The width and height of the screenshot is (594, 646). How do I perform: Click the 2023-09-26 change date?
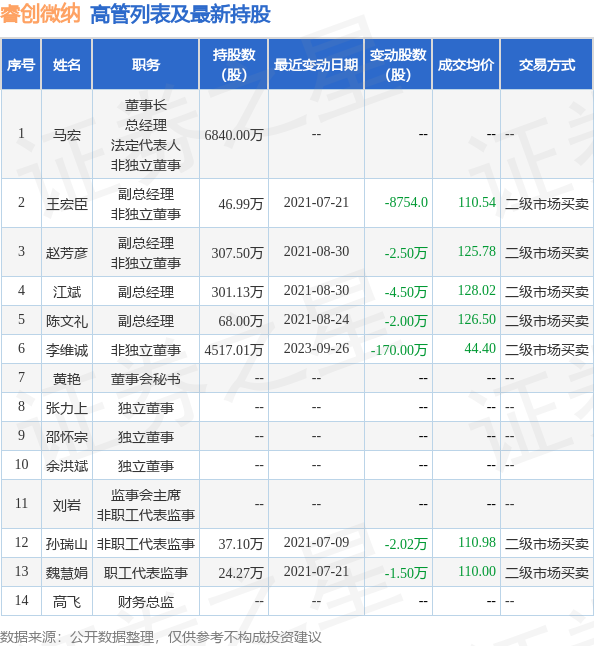316,349
